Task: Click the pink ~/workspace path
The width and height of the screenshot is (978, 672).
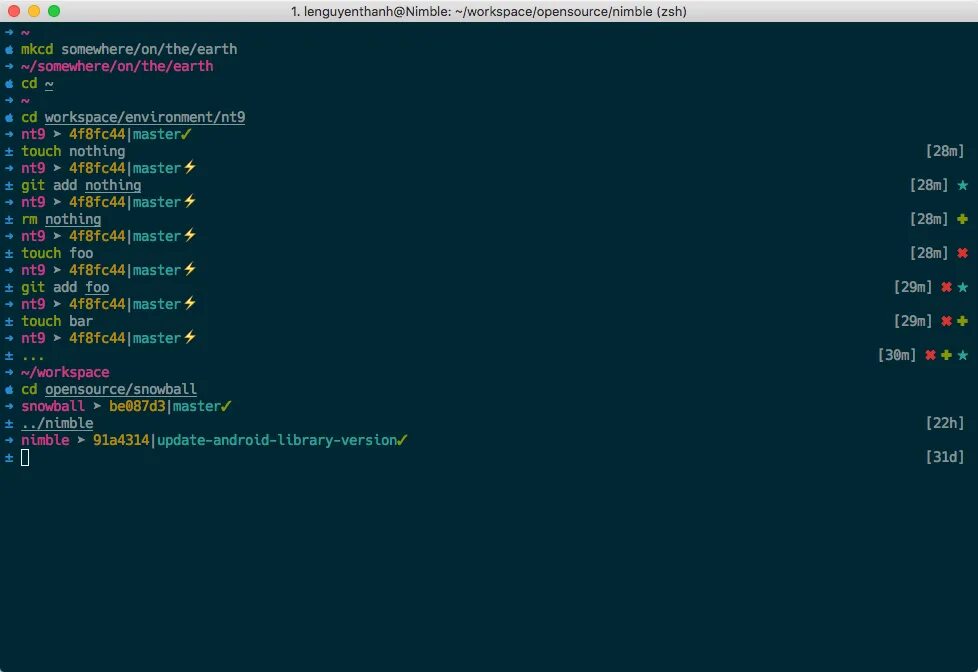Action: coord(65,372)
